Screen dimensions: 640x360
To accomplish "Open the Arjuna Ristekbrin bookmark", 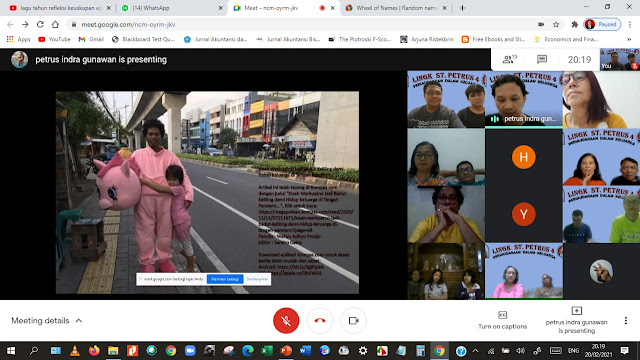I will point(427,39).
